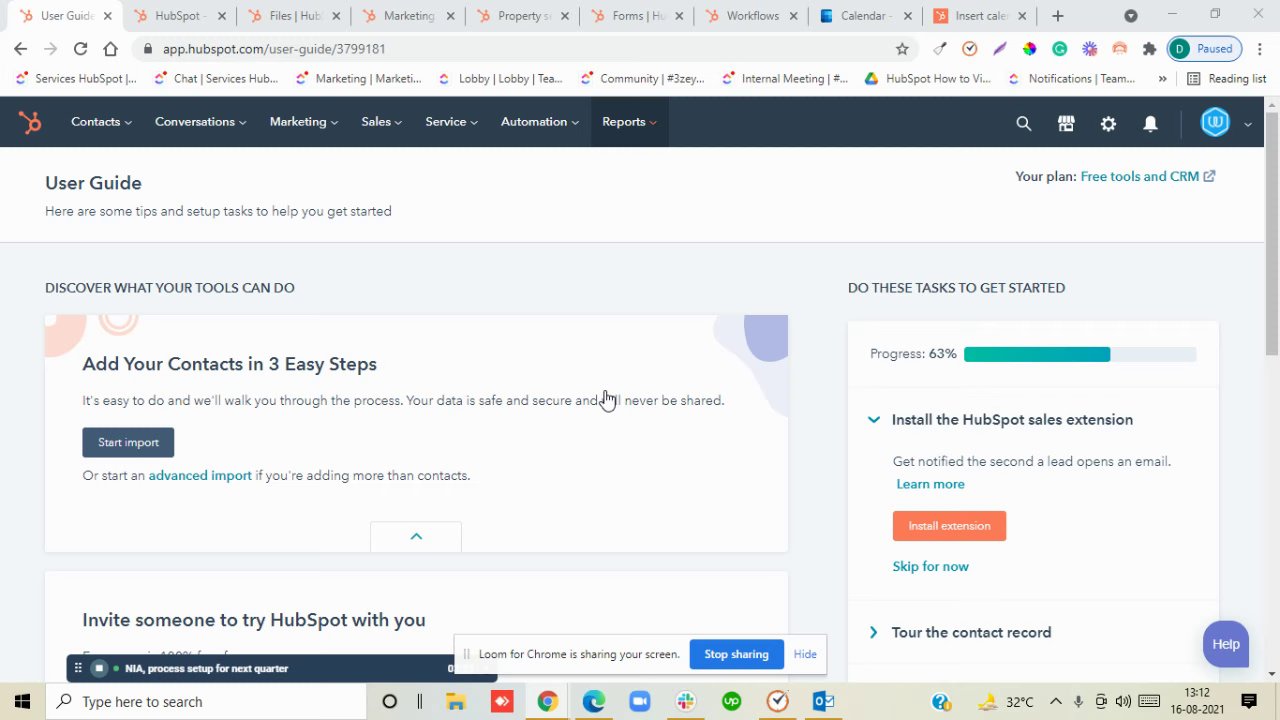Open the Reading list

(x=1226, y=78)
